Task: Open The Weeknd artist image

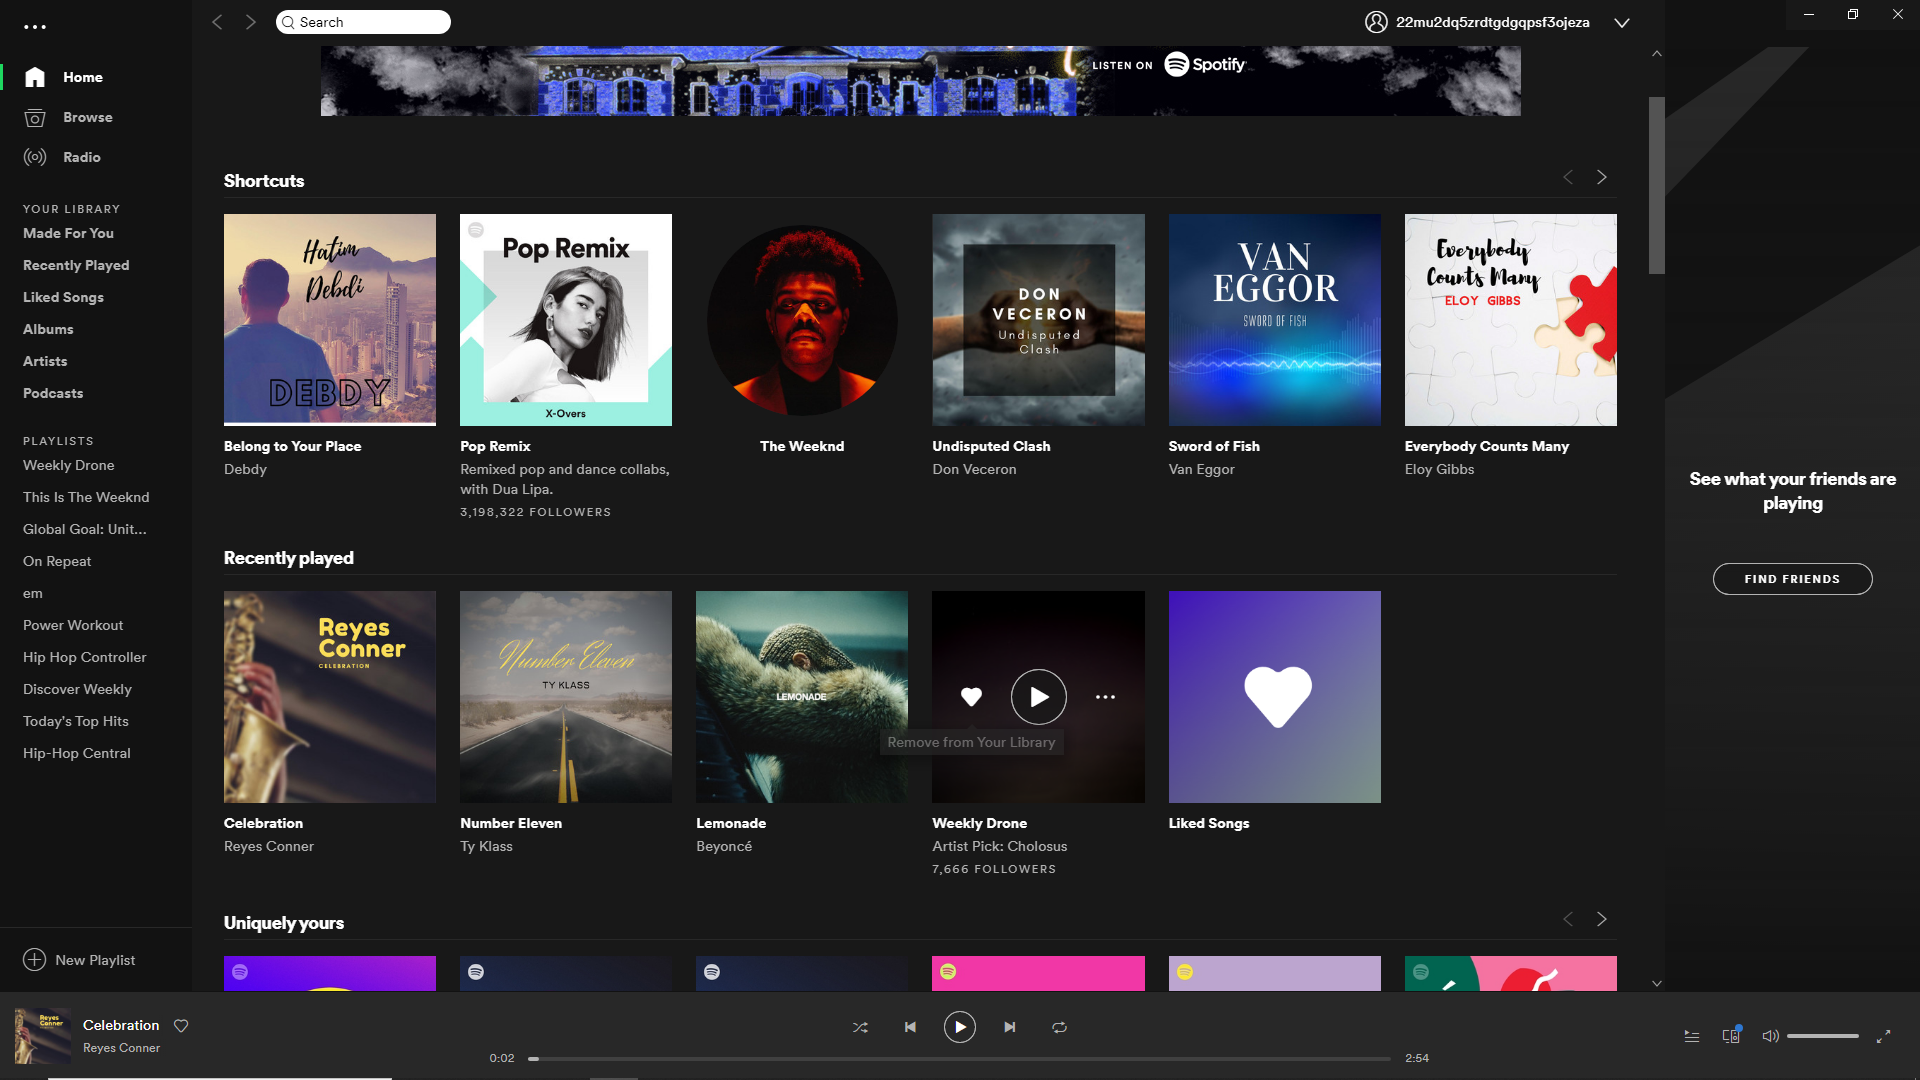Action: tap(802, 320)
